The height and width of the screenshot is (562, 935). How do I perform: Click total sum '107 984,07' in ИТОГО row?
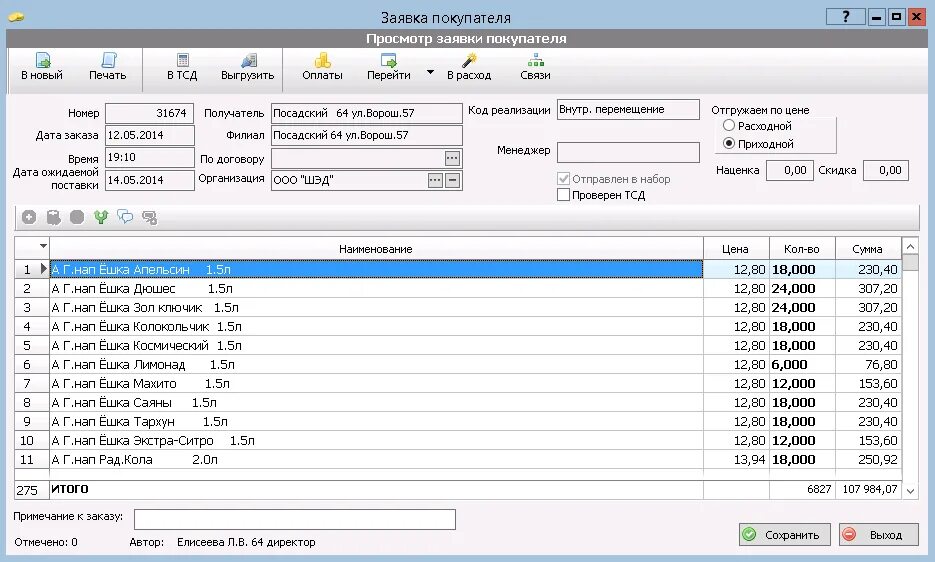point(869,489)
